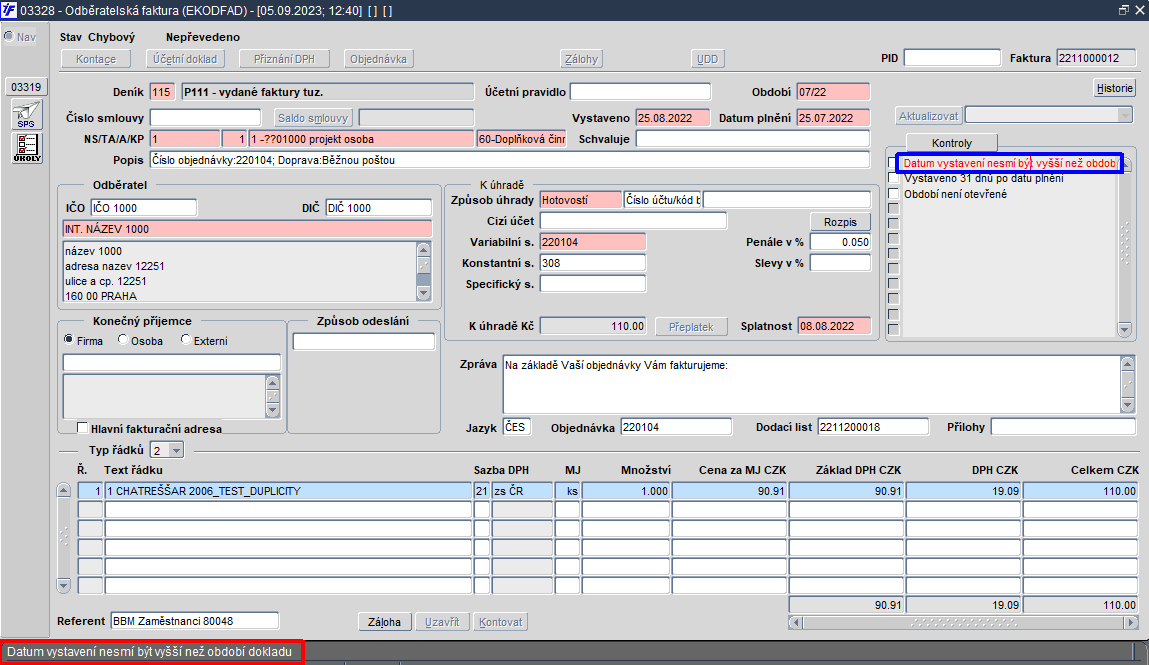This screenshot has width=1149, height=665.
Task: Click the Rozpis button
Action: tap(840, 221)
